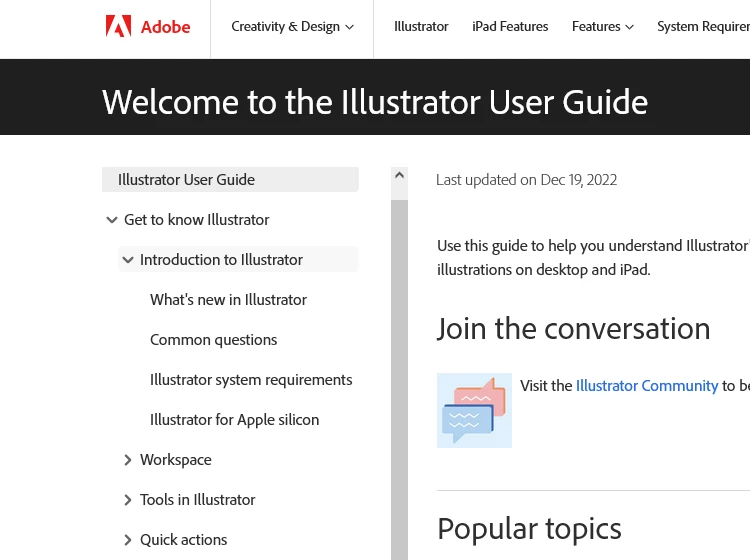Open the Illustrator nav link

[x=421, y=27]
